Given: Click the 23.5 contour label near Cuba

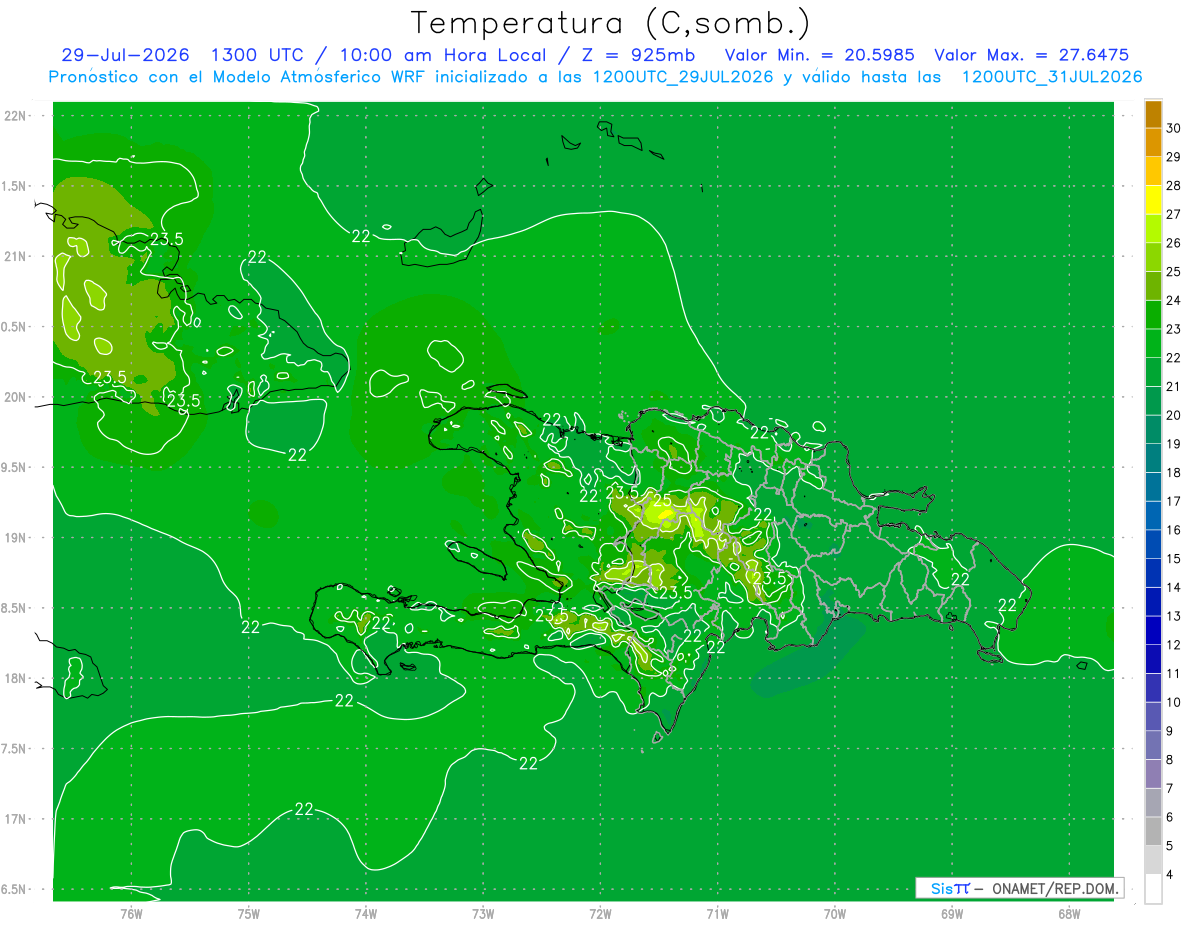Looking at the screenshot, I should click(x=166, y=238).
